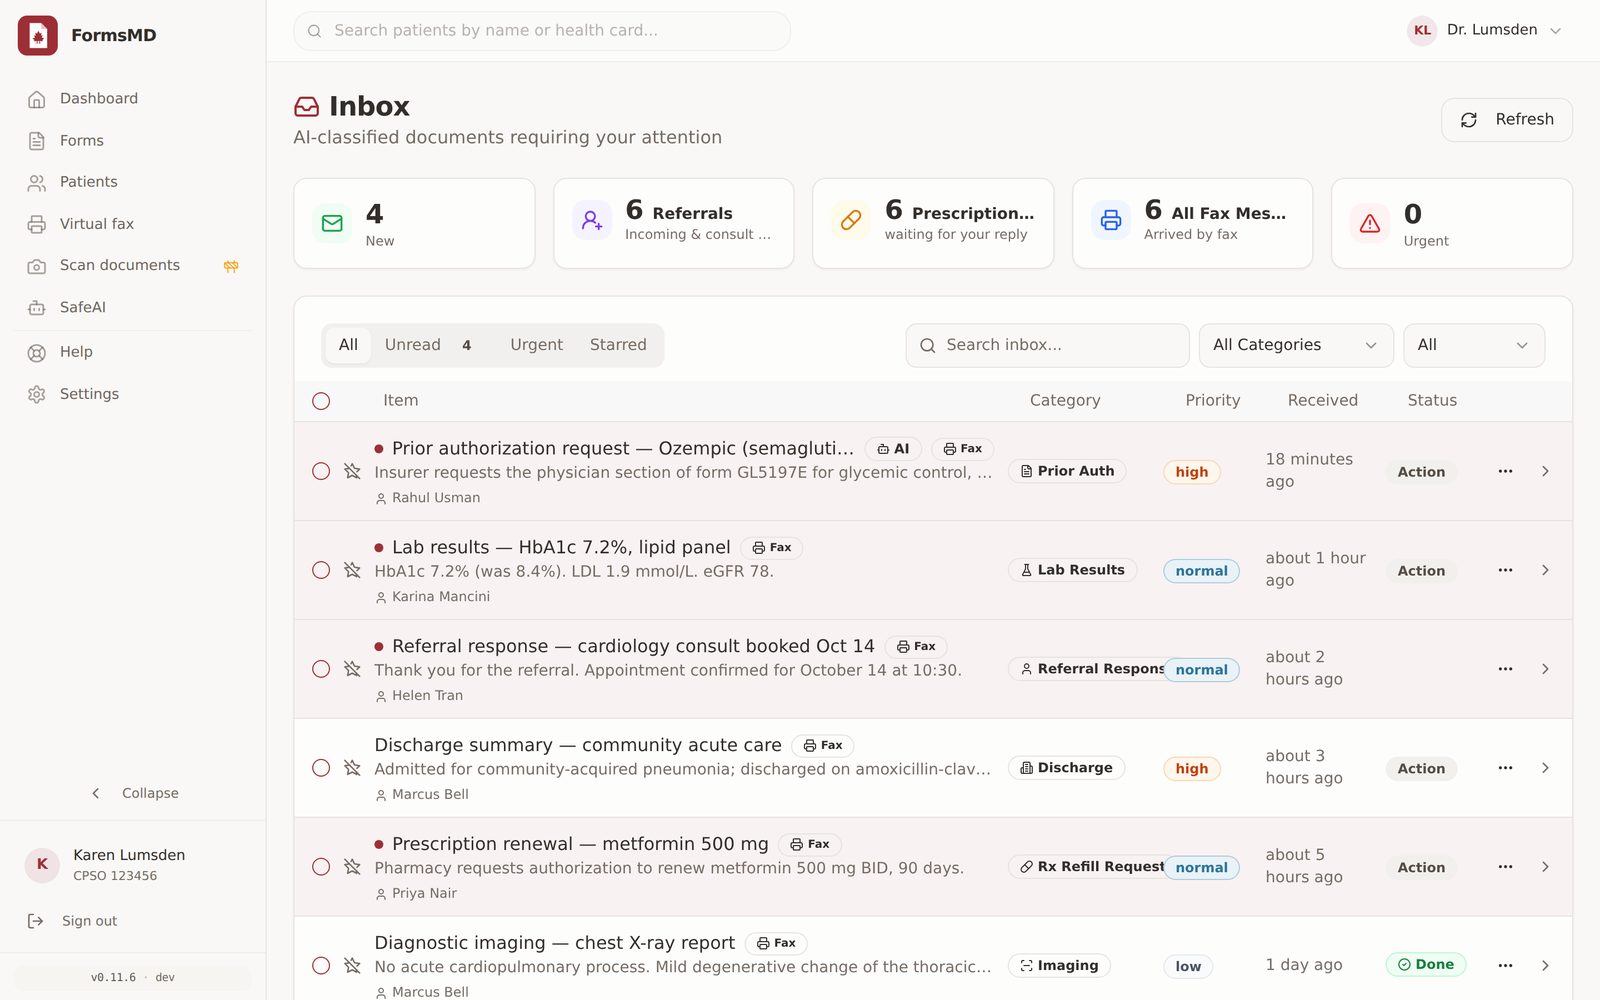1600x1000 pixels.
Task: Select the Lab results row checkbox
Action: [321, 570]
